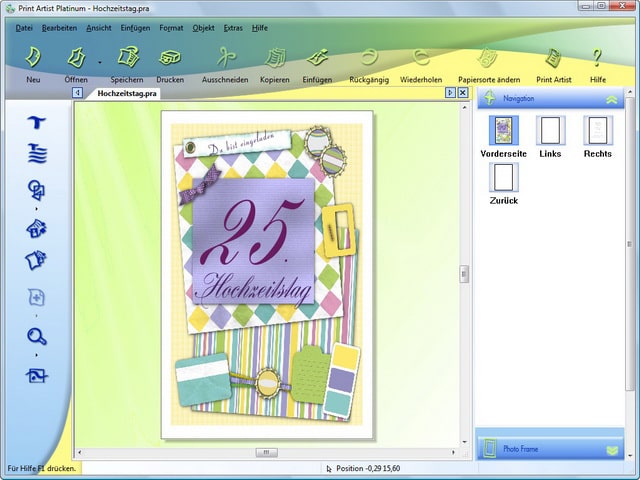Close the document tab with X button
Viewport: 640px width, 480px height.
pyautogui.click(x=463, y=93)
